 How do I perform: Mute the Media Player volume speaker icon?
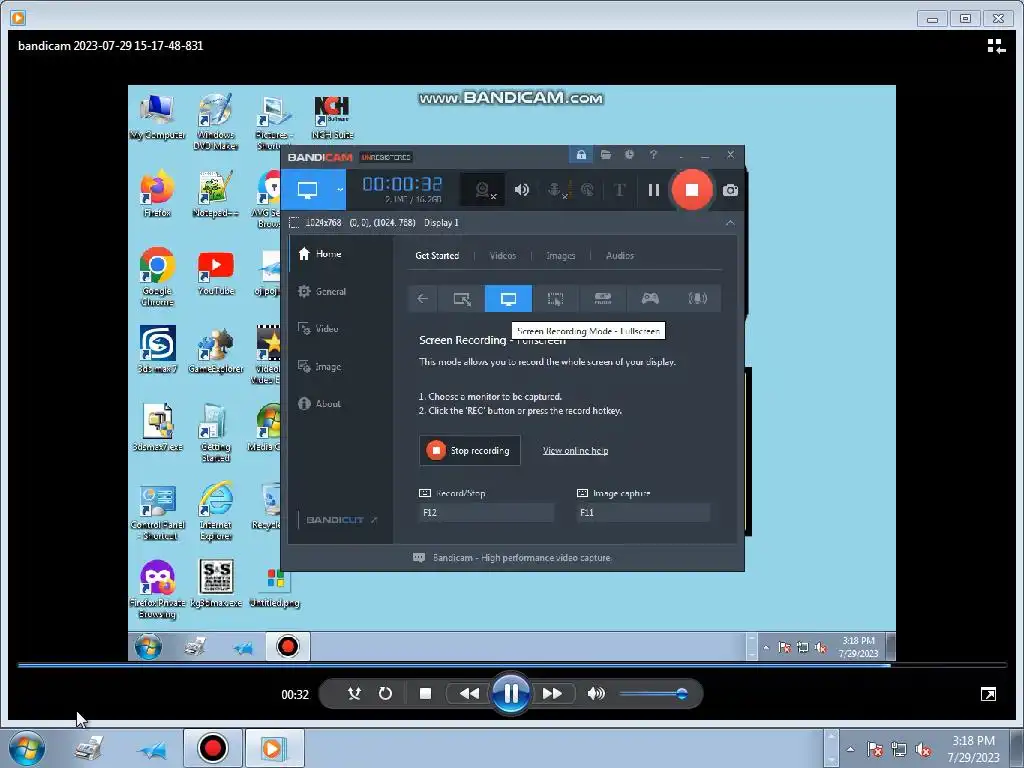coord(596,694)
